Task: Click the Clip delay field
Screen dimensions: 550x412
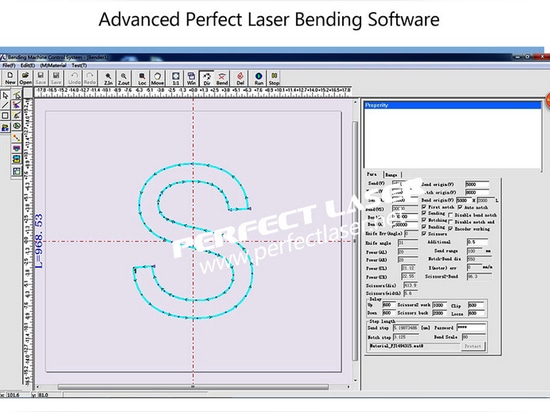Action: tap(476, 305)
